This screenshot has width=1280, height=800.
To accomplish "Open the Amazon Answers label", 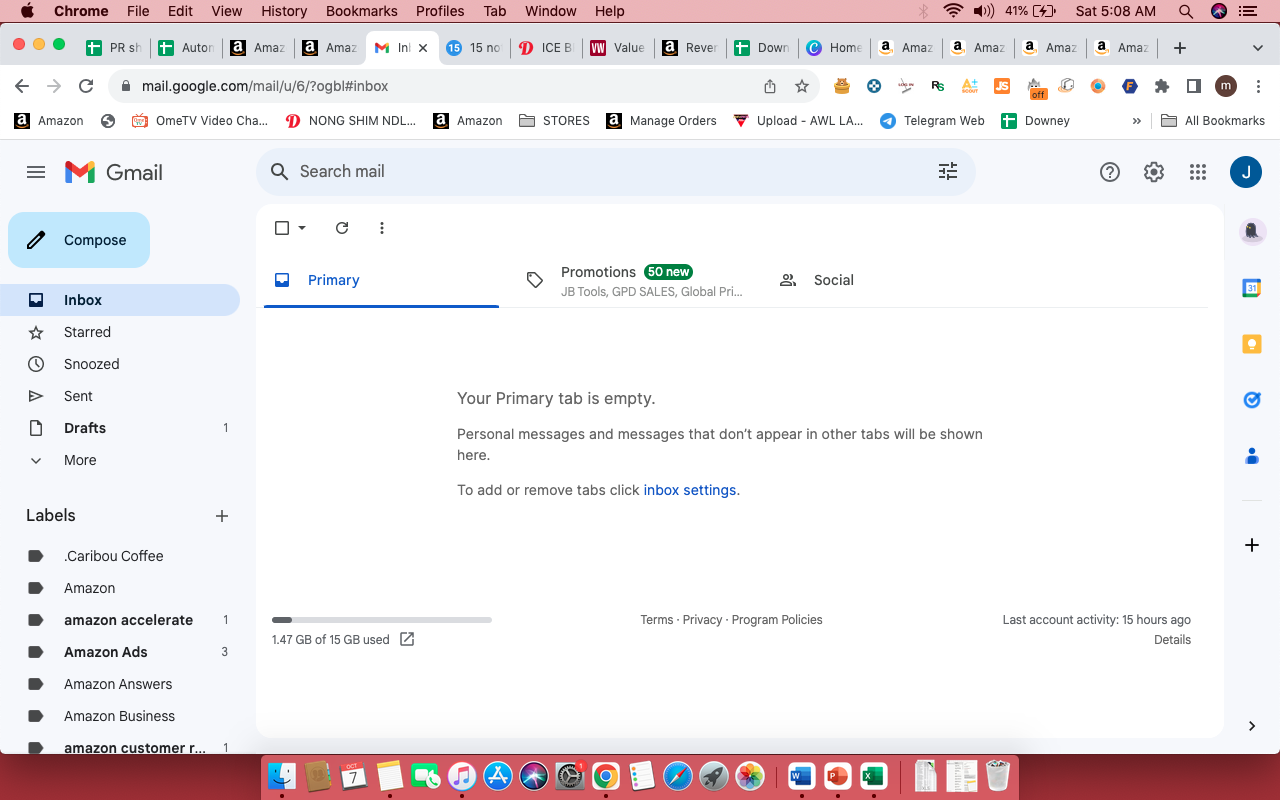I will click(120, 684).
